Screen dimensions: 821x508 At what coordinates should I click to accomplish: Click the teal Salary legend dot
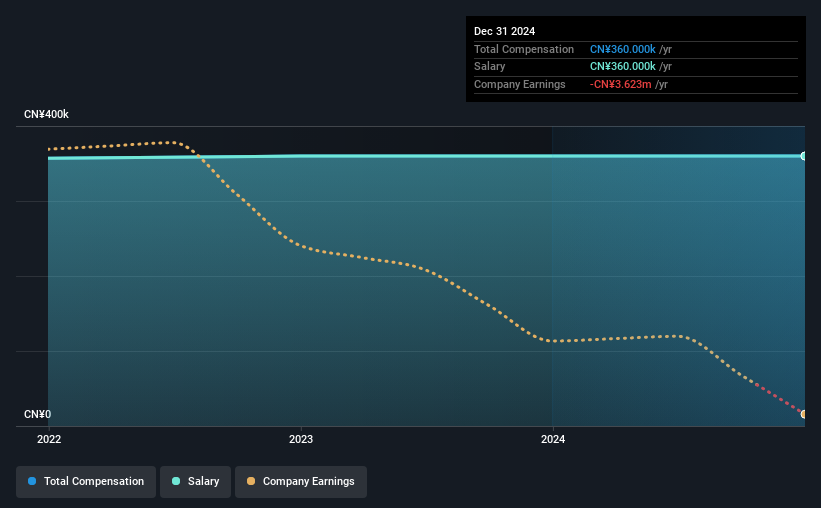point(176,481)
